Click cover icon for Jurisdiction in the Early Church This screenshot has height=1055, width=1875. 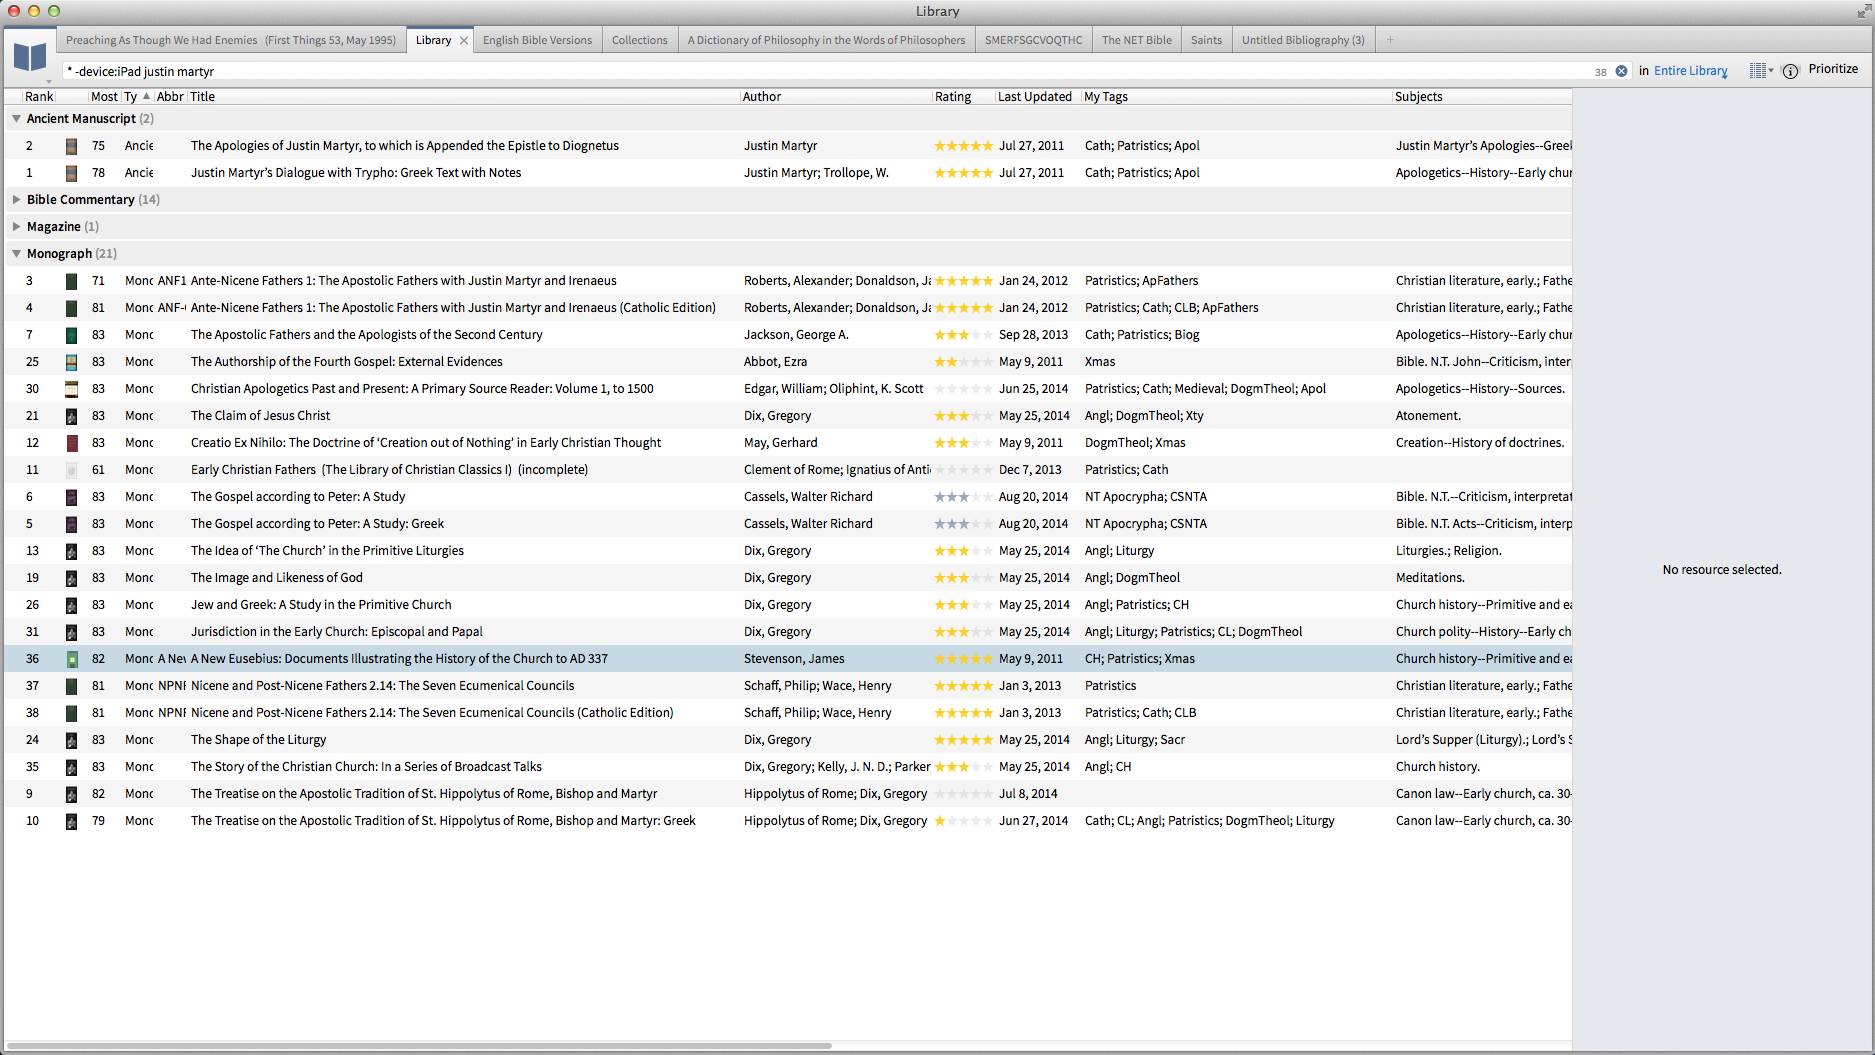click(x=71, y=632)
